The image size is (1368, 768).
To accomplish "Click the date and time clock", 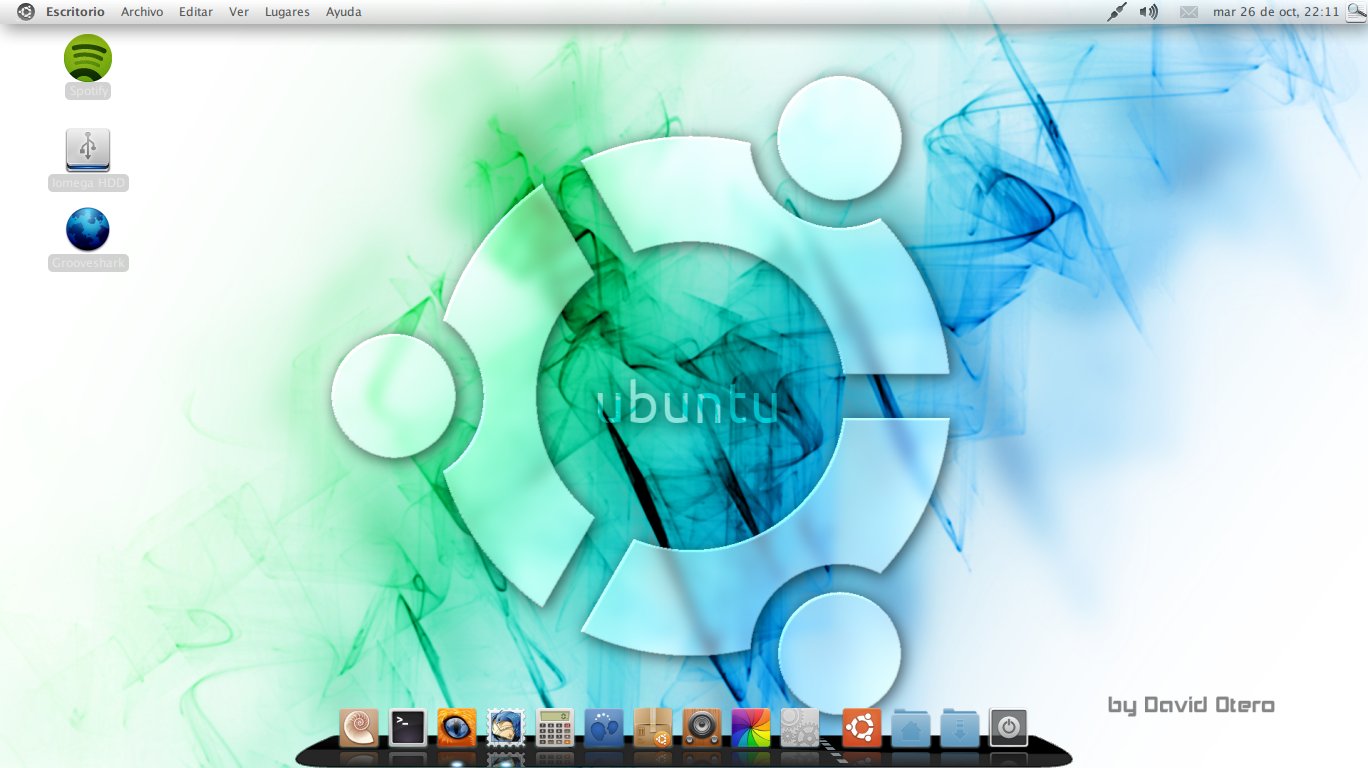I will pyautogui.click(x=1275, y=12).
